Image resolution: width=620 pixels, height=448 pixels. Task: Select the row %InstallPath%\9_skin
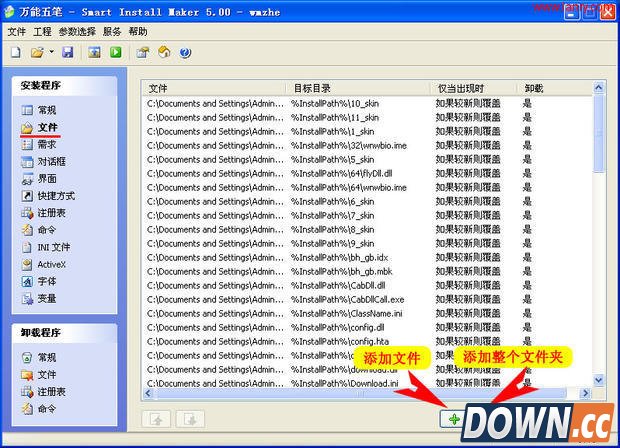(x=368, y=244)
